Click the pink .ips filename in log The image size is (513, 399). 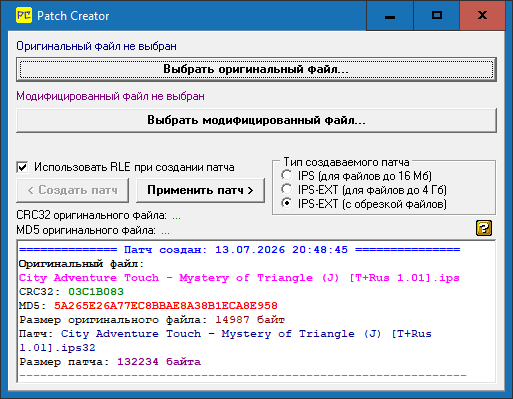[x=239, y=278]
